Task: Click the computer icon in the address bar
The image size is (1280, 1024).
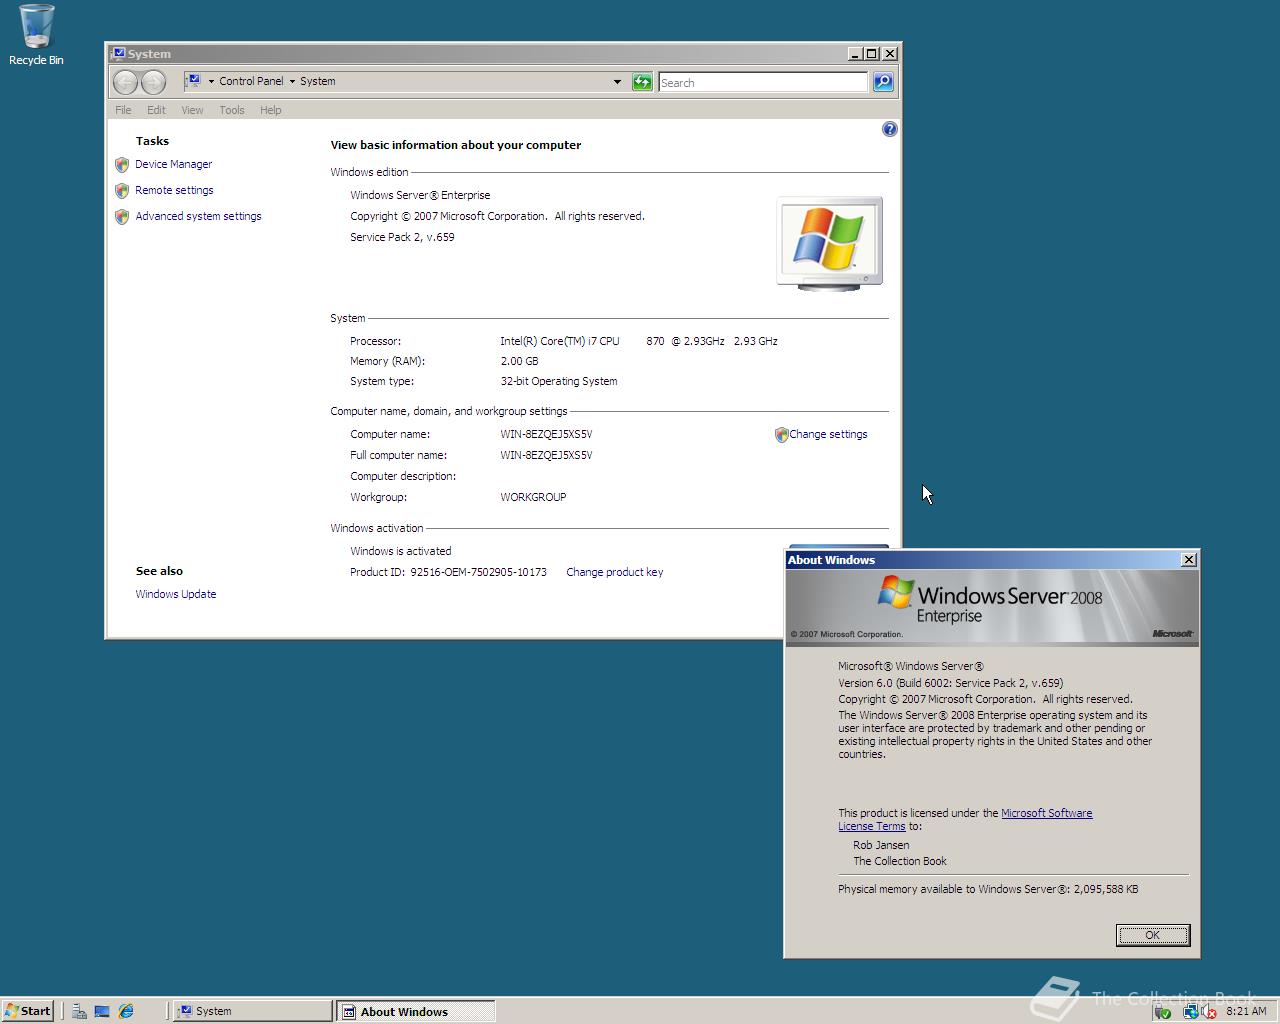Action: 193,81
